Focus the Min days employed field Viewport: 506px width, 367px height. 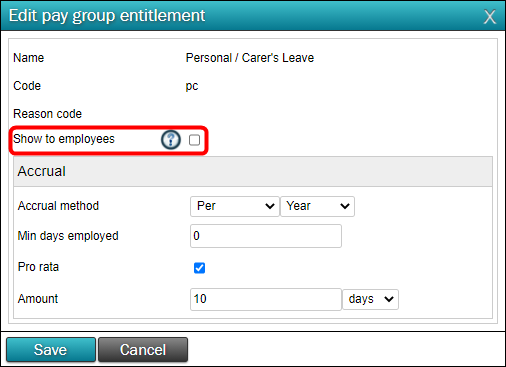point(266,236)
